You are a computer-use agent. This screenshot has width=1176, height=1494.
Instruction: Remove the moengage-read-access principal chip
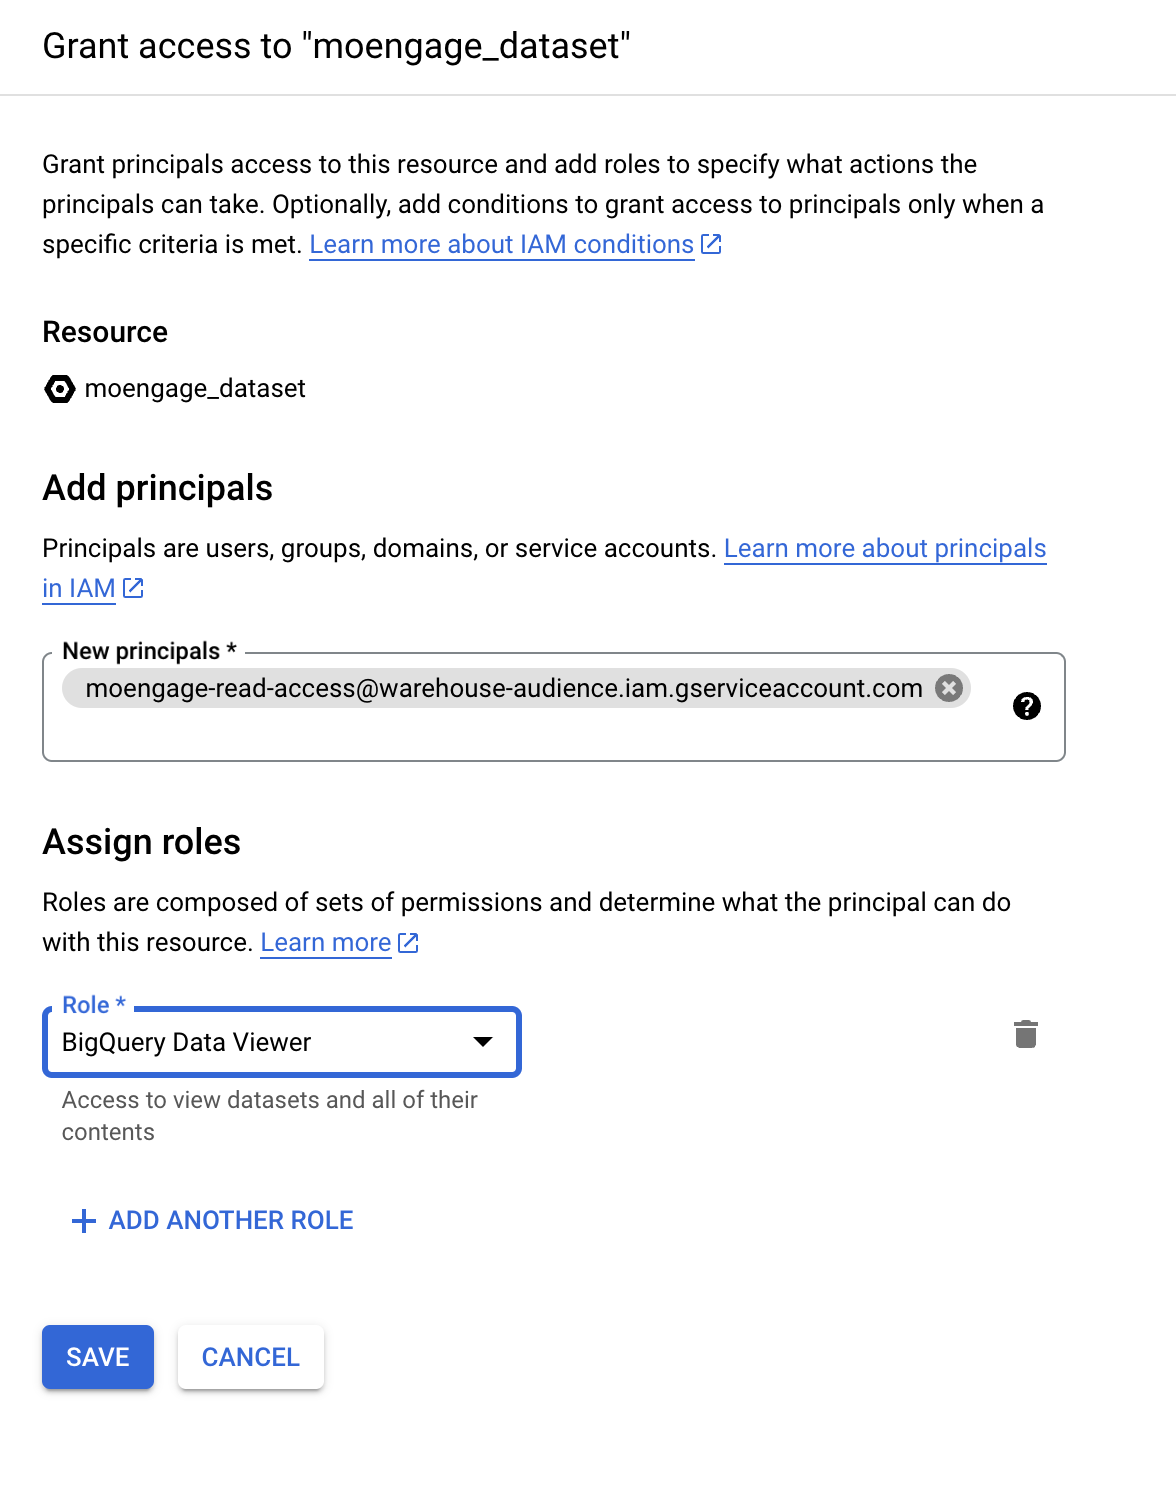(x=949, y=688)
